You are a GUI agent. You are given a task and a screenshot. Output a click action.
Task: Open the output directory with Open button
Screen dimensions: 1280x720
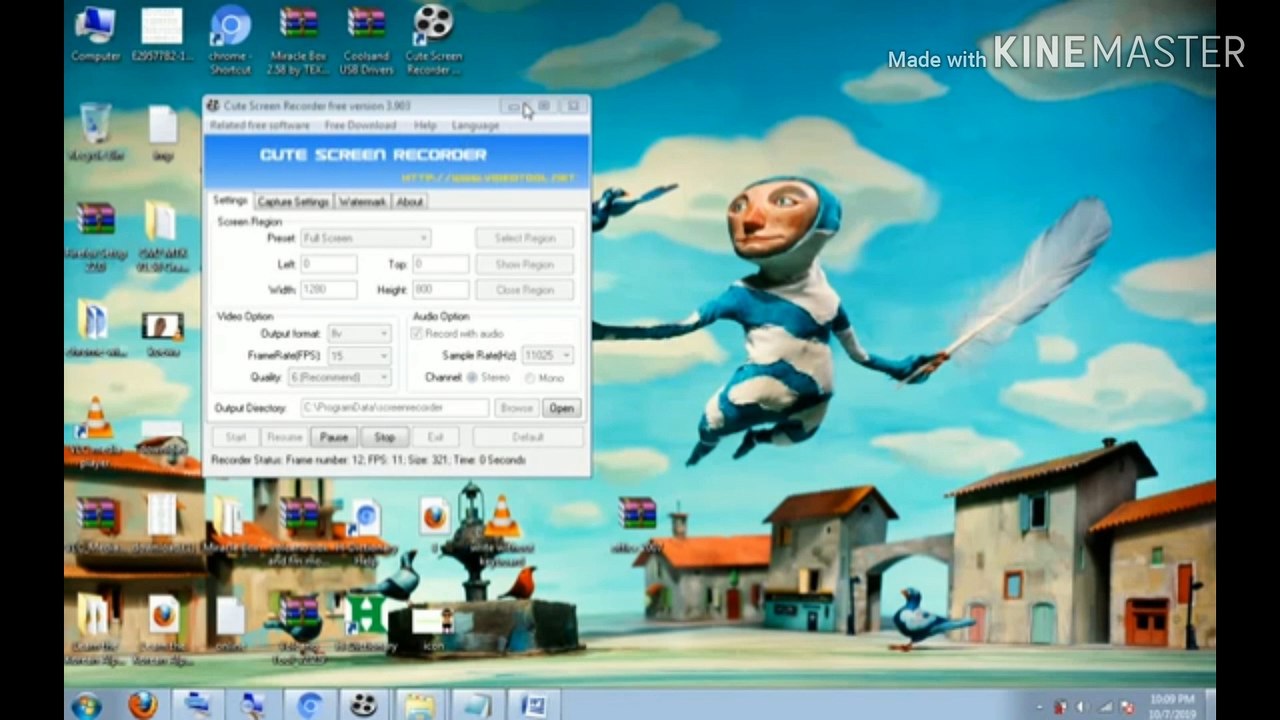click(561, 408)
